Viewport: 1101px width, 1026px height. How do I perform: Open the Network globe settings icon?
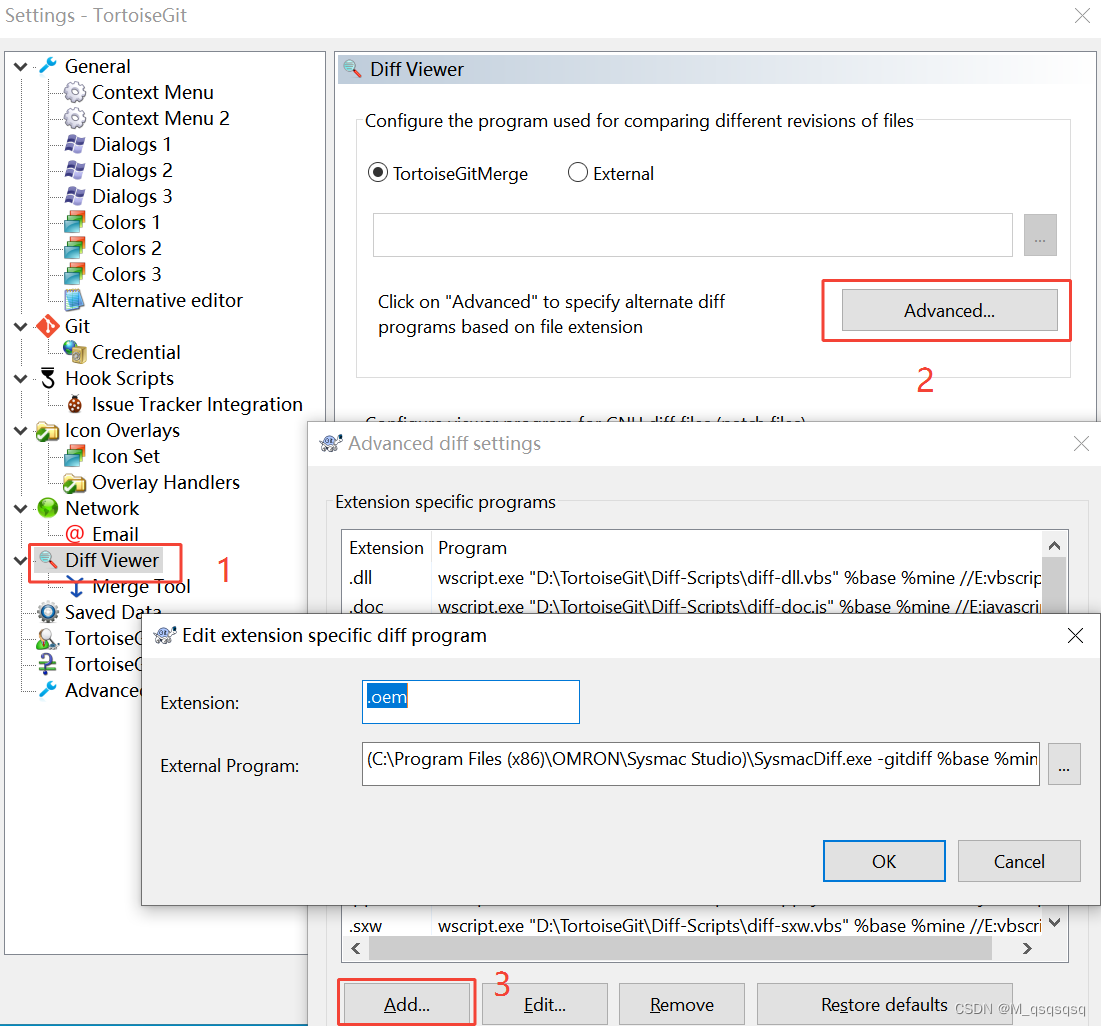47,508
